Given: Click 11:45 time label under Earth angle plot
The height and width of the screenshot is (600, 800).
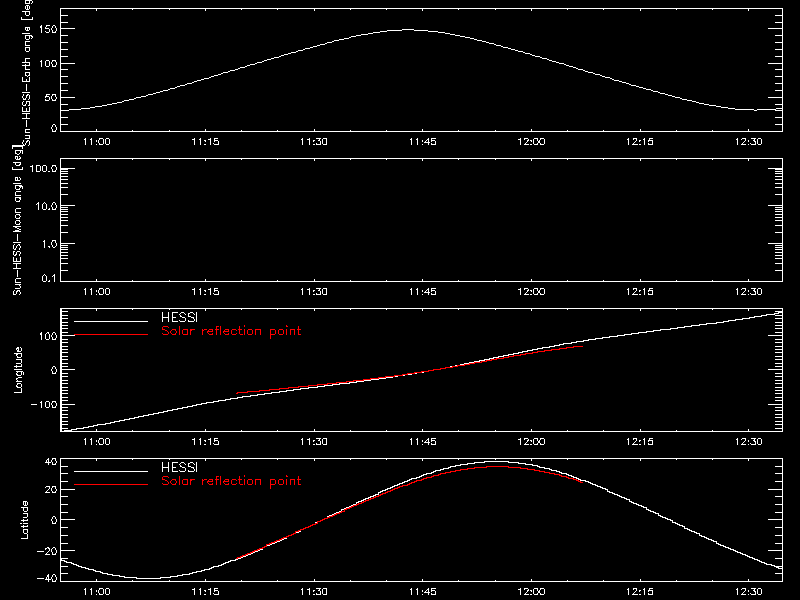Looking at the screenshot, I should coord(422,142).
